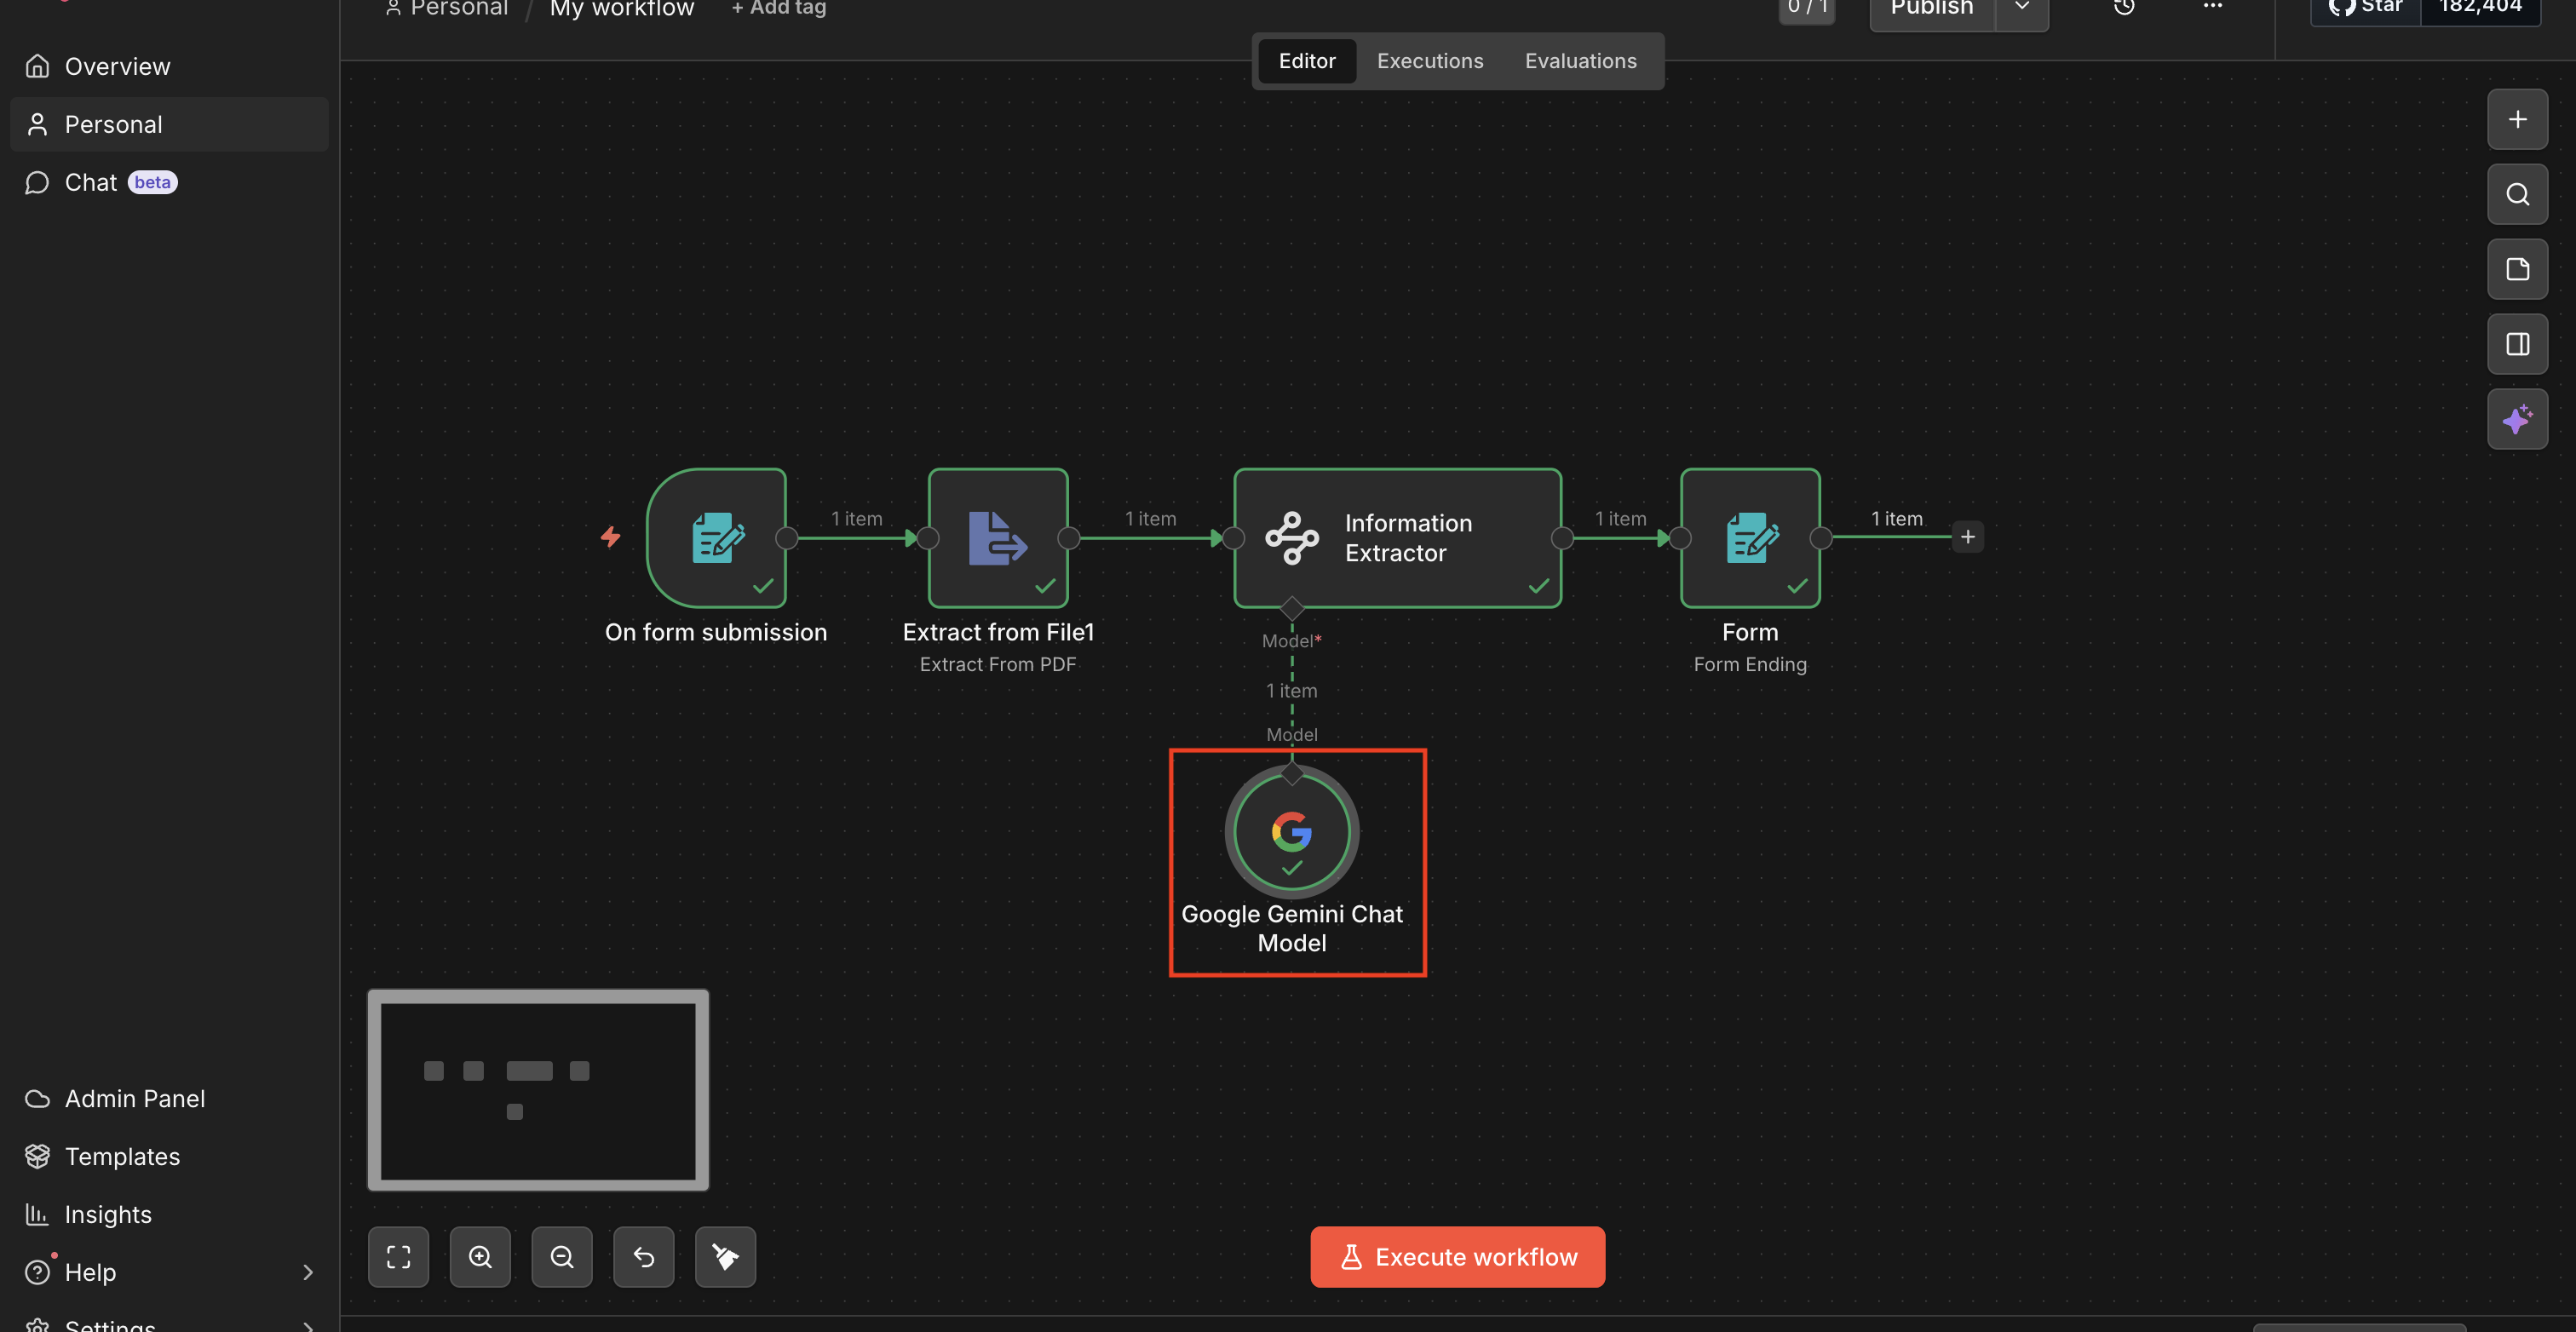Open the Templates sidebar item
2576x1332 pixels.
(x=122, y=1156)
